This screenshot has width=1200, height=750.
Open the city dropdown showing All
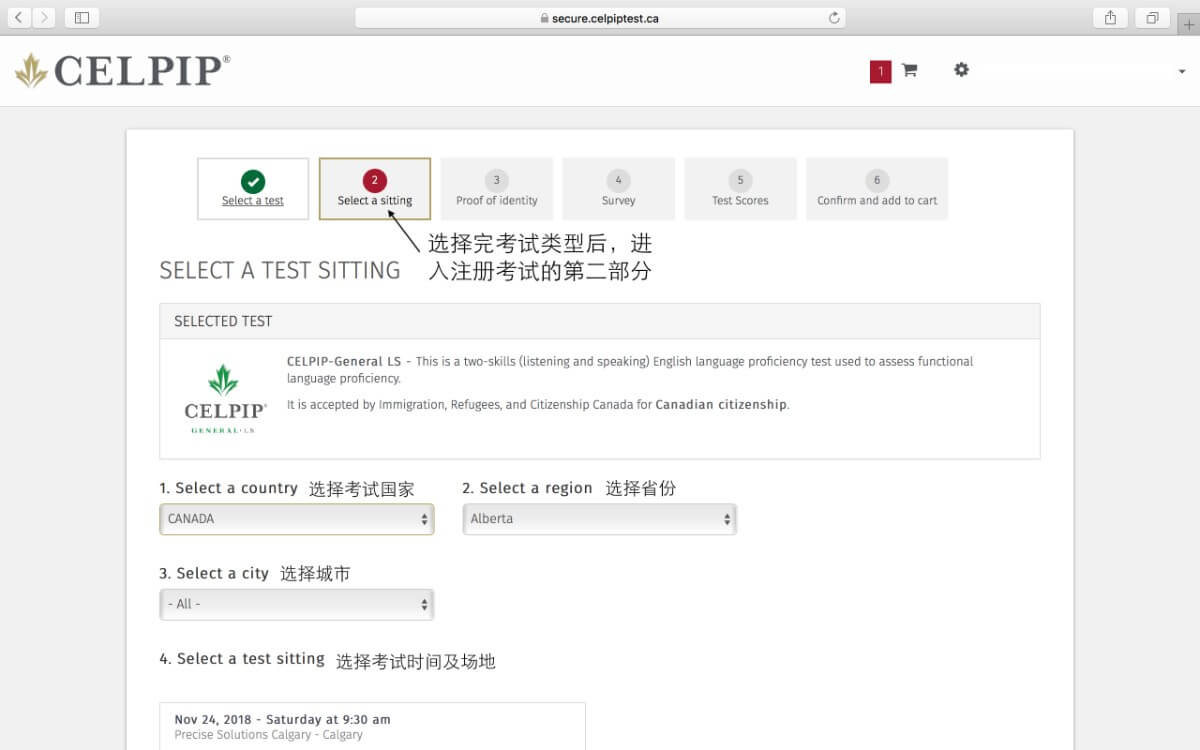coord(297,604)
